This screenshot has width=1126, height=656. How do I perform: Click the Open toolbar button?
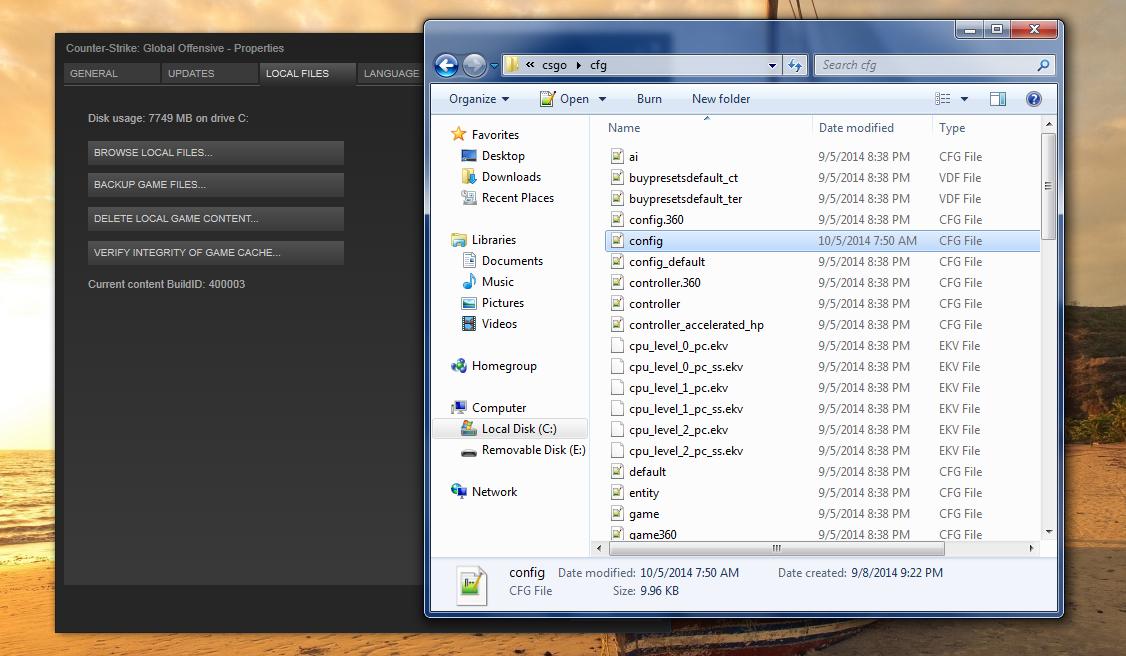[x=564, y=99]
